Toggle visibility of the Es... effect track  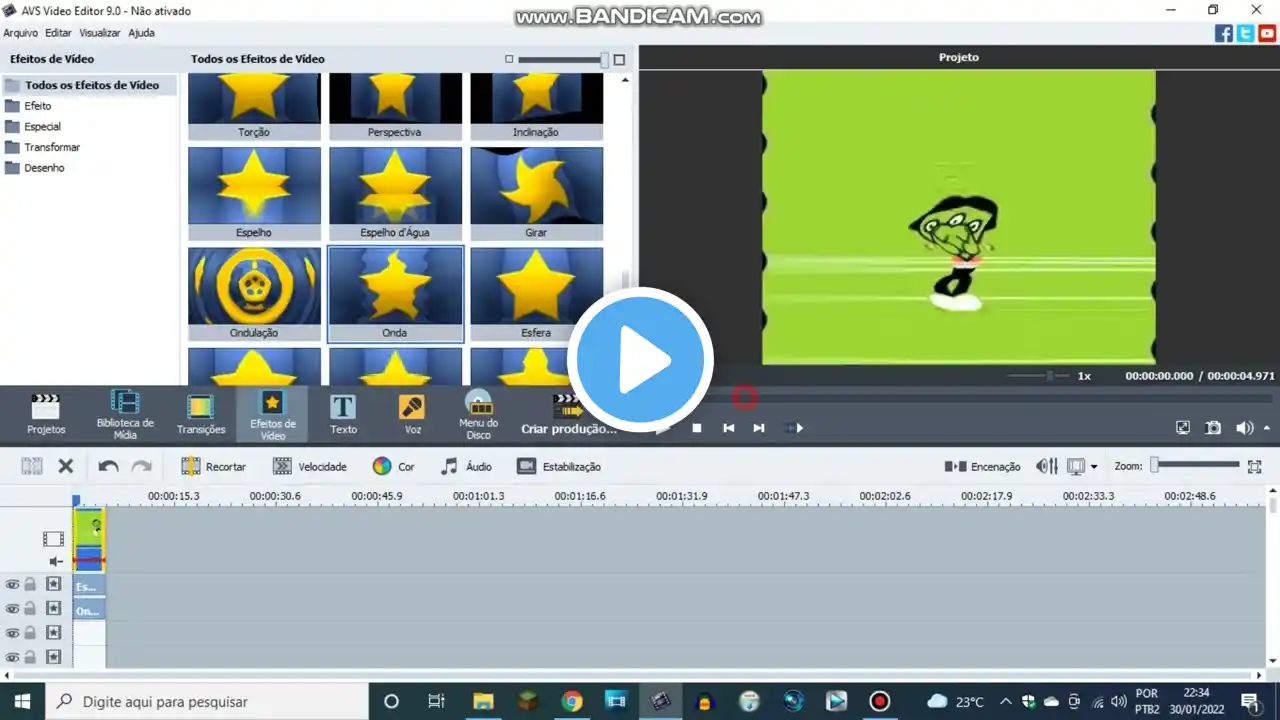coord(12,585)
